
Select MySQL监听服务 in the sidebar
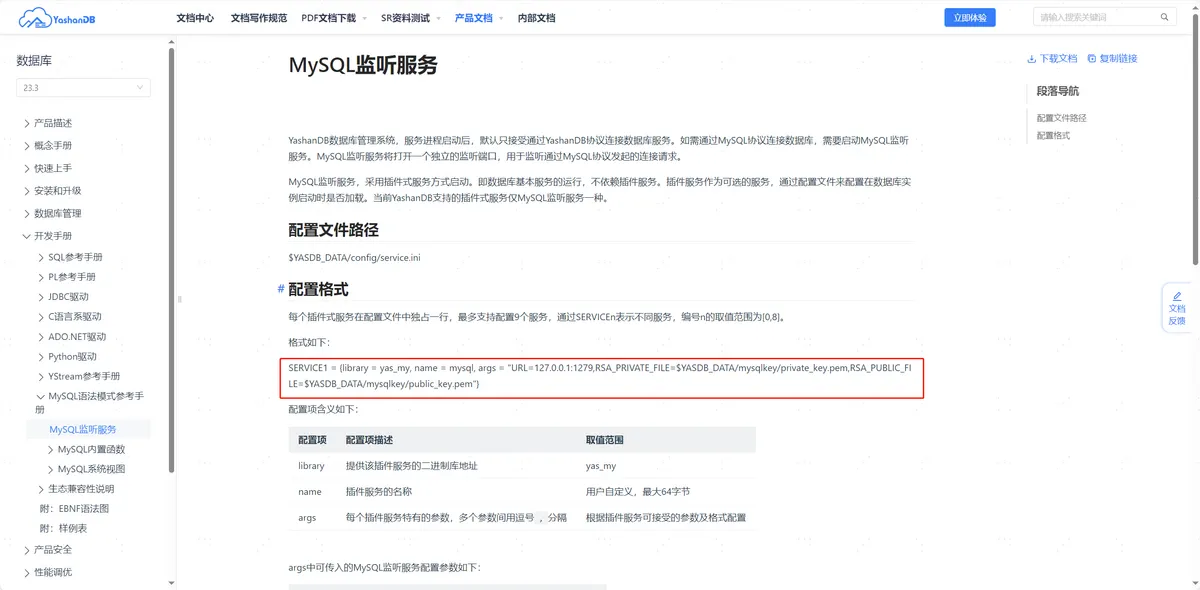pyautogui.click(x=83, y=429)
